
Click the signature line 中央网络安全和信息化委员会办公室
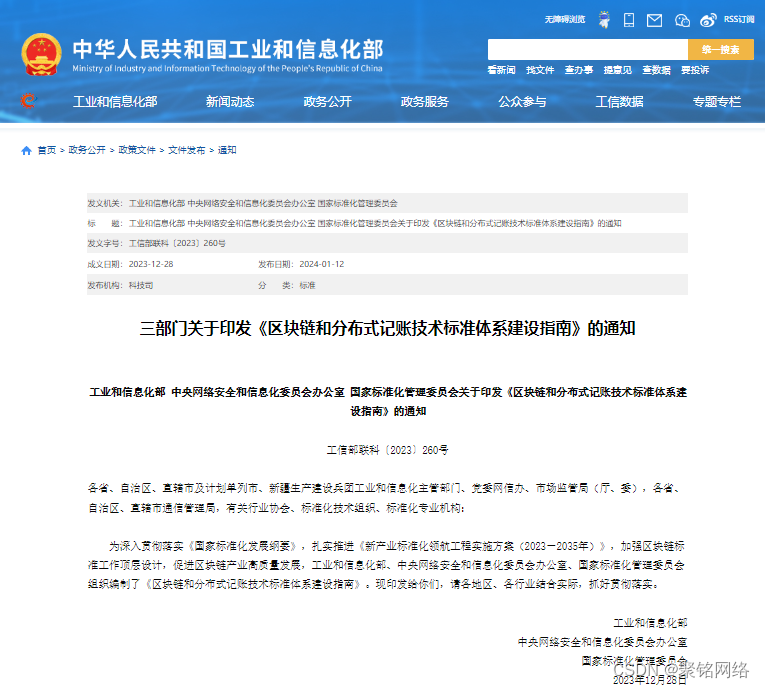click(x=602, y=642)
